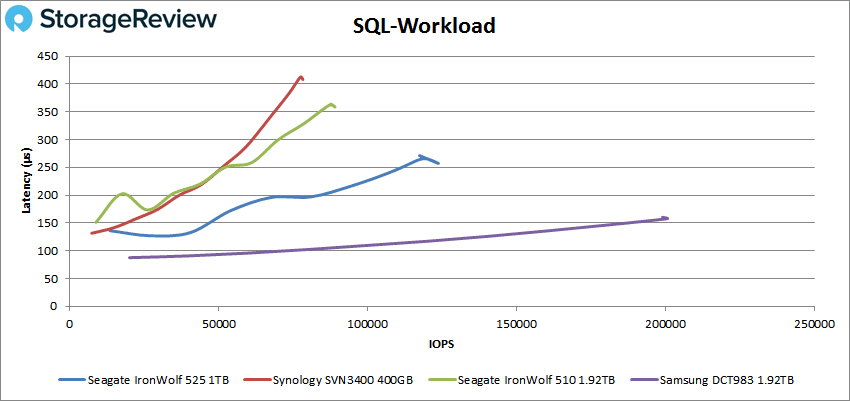
Task: Click the 300 latency axis value
Action: (x=49, y=139)
